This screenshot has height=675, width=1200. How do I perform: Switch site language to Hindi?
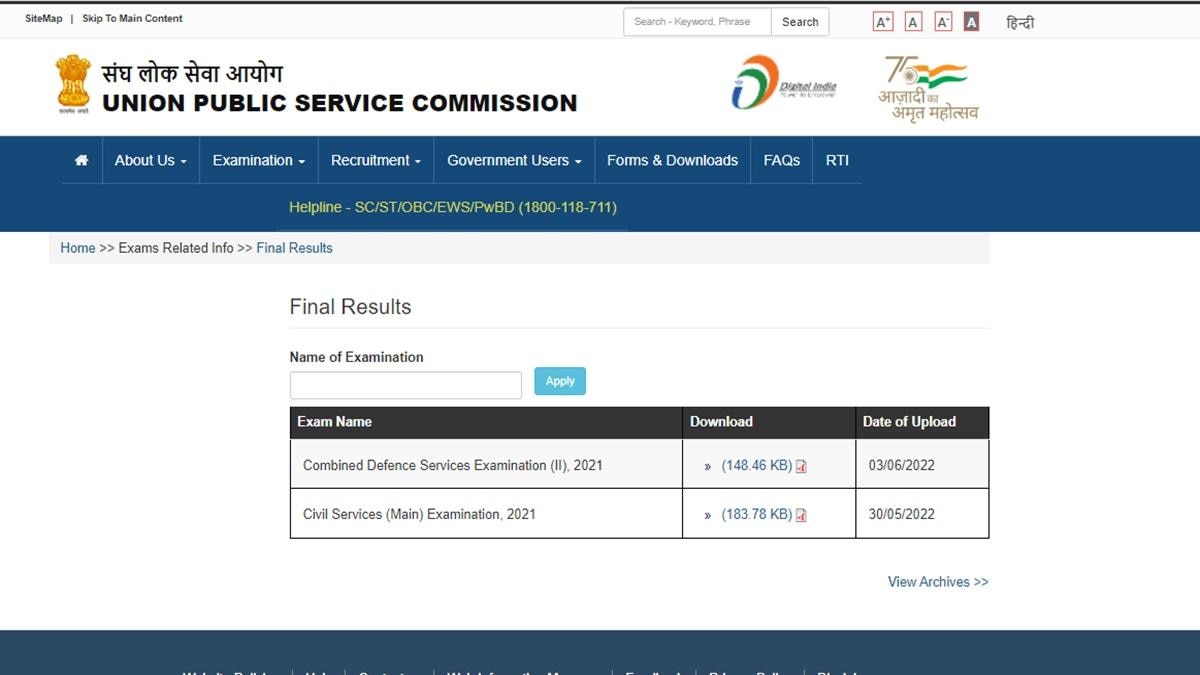coord(1020,21)
